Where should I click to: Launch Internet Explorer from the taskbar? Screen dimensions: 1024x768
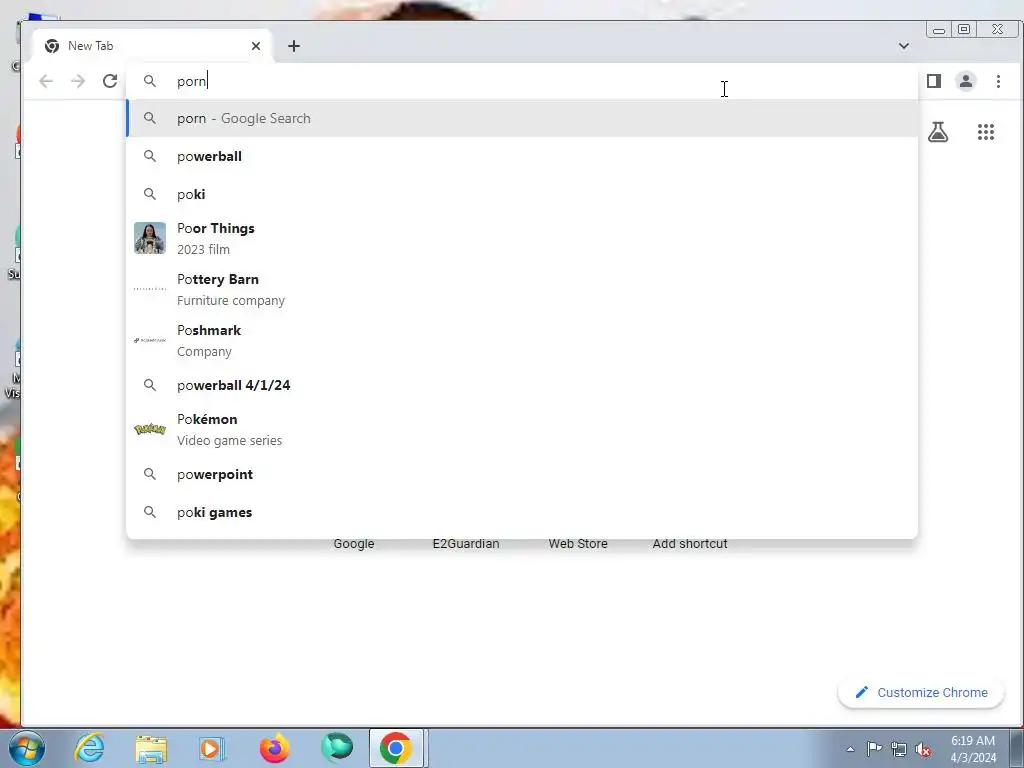click(x=89, y=748)
